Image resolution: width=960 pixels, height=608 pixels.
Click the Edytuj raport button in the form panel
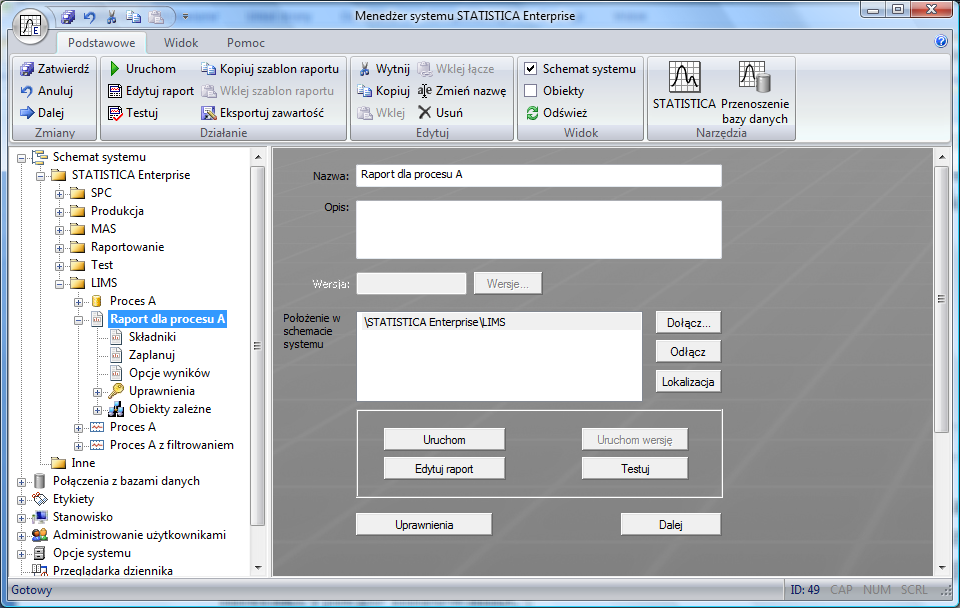point(444,469)
